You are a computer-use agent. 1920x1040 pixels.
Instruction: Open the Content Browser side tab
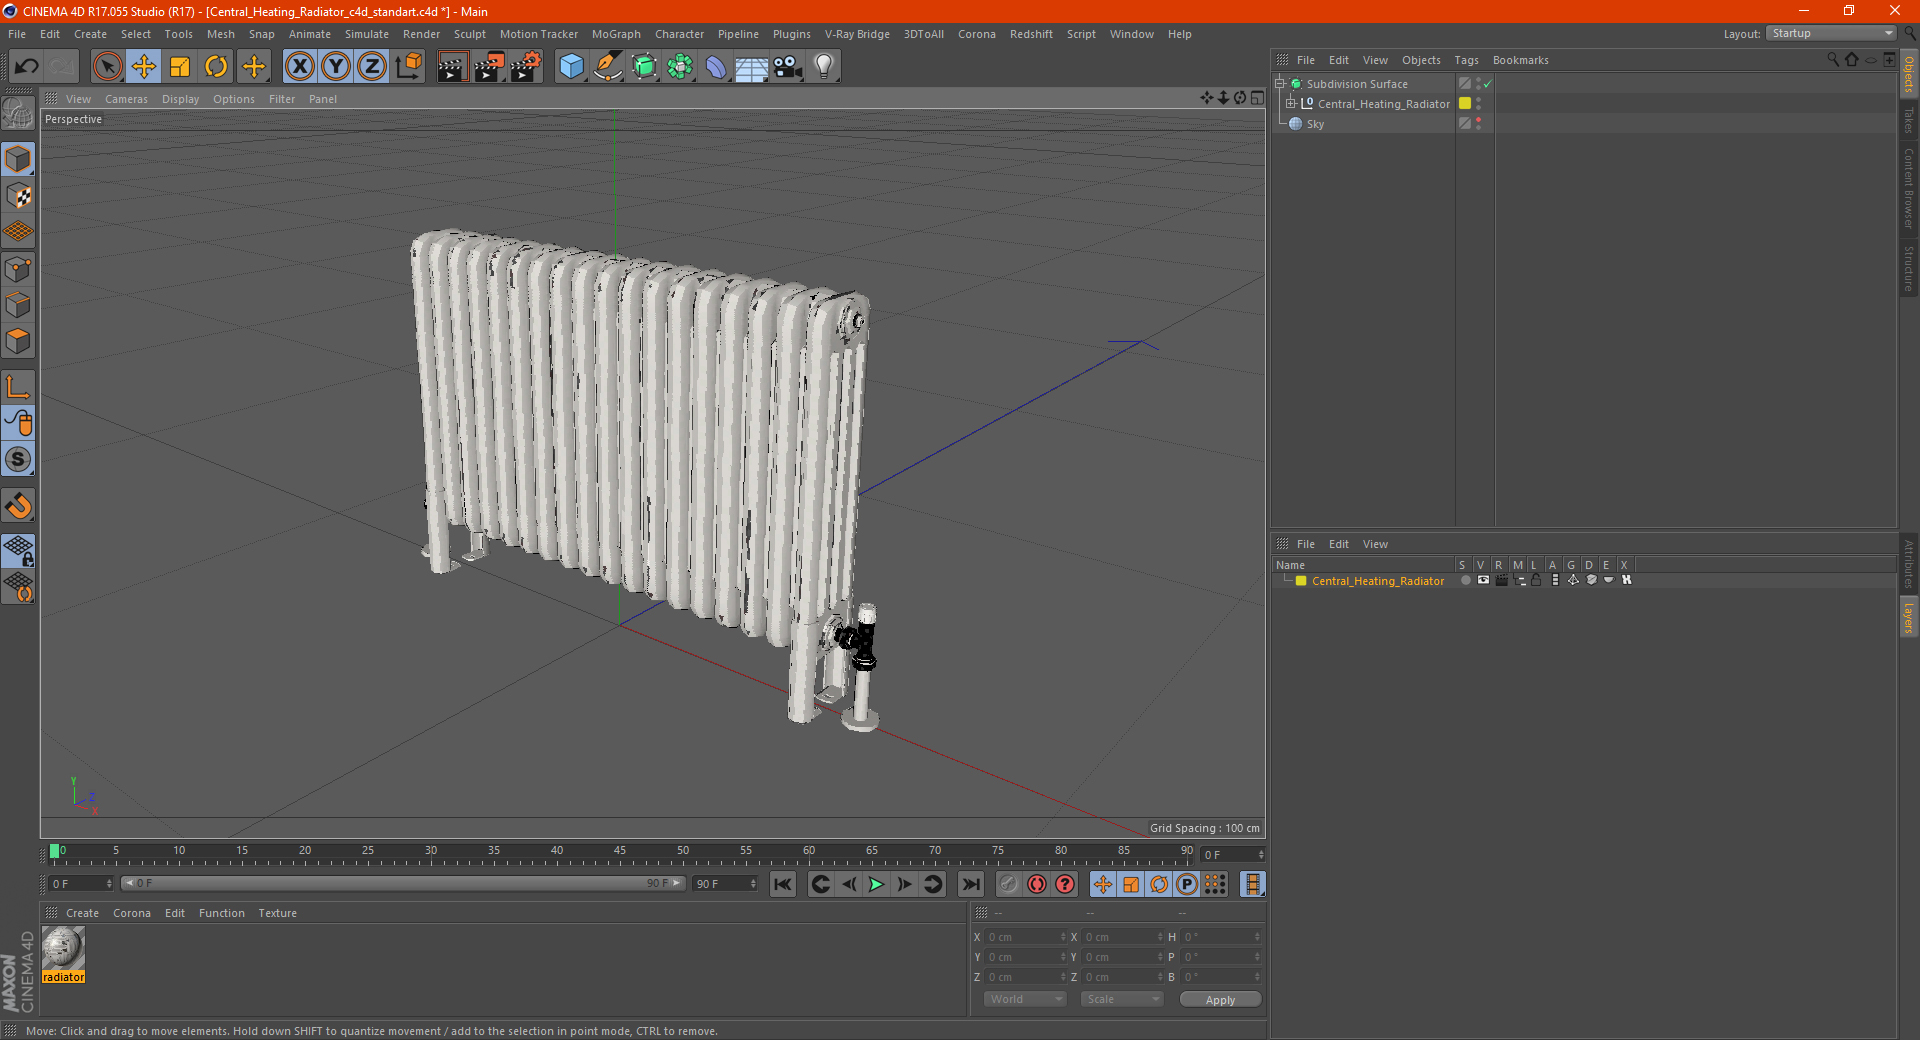point(1909,188)
